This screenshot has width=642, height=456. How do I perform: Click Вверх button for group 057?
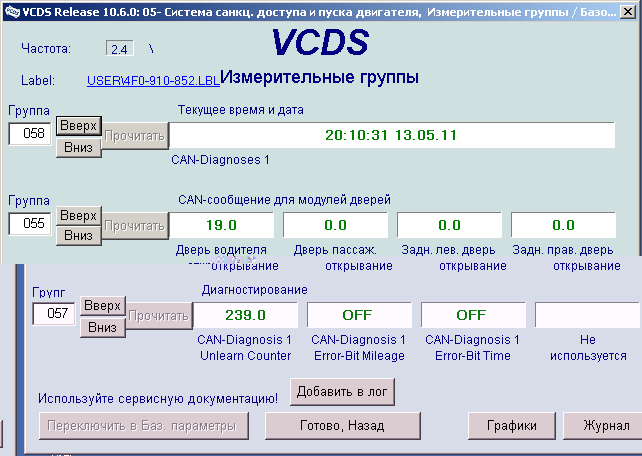(103, 306)
